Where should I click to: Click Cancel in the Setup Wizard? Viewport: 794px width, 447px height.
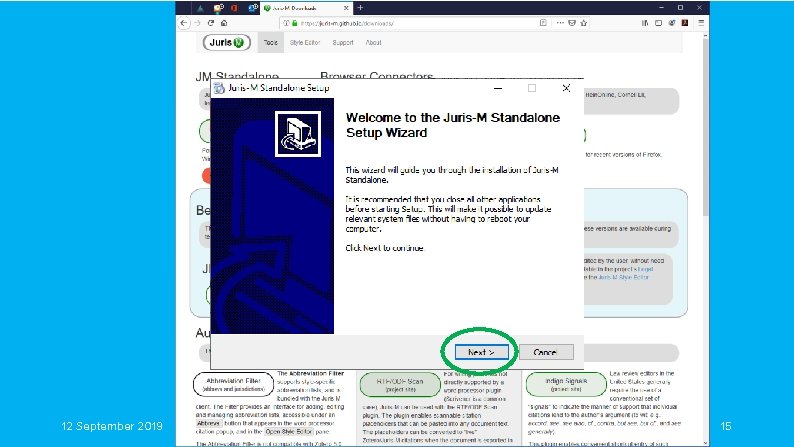(x=546, y=352)
